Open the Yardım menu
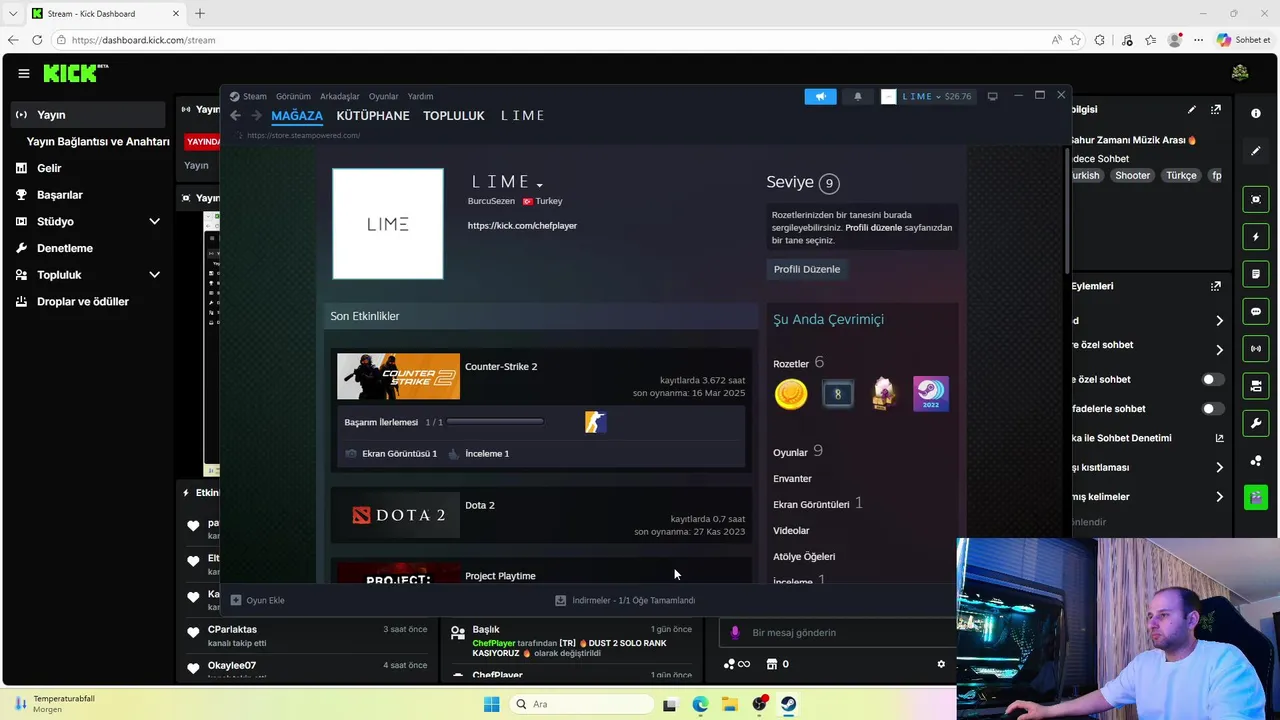This screenshot has width=1280, height=720. [420, 97]
